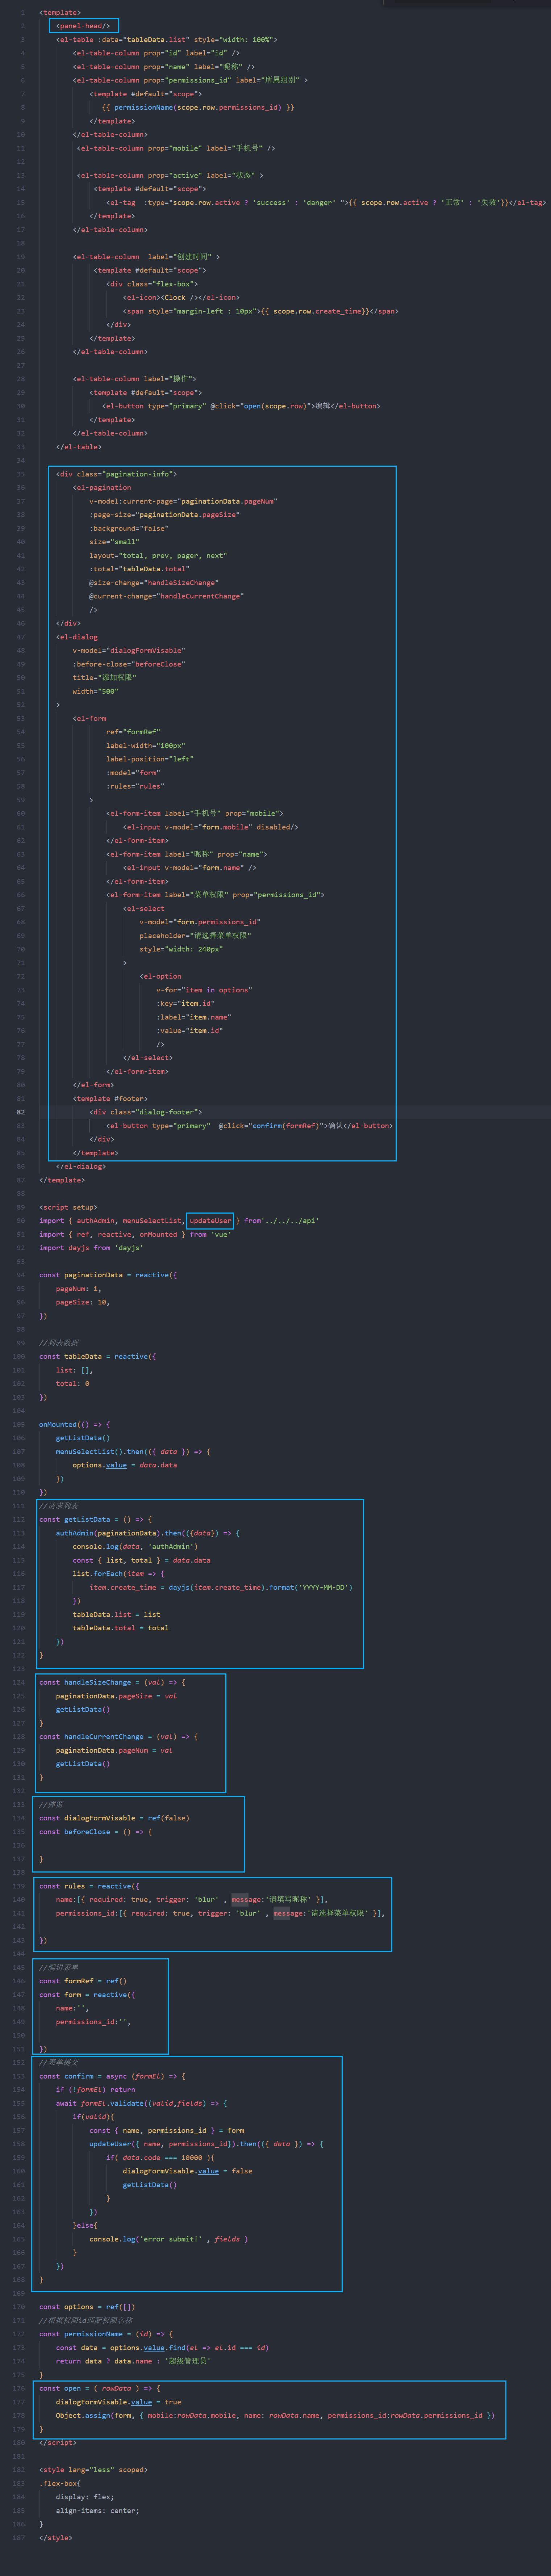Click v-model="form.name" el-input line
This screenshot has width=551, height=2576.
(x=189, y=868)
